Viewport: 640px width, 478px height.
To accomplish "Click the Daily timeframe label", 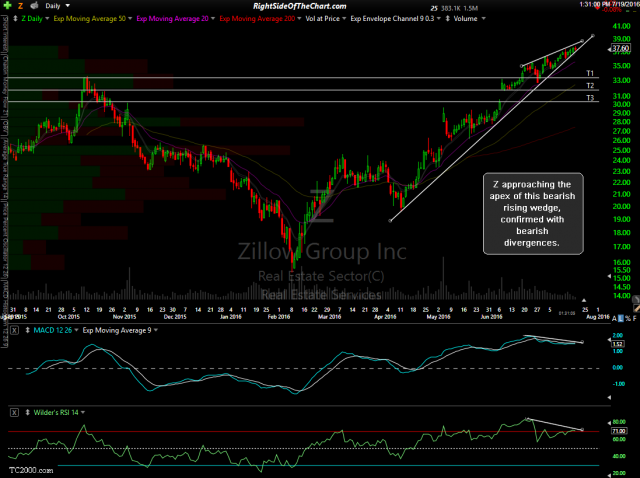I will [x=53, y=6].
